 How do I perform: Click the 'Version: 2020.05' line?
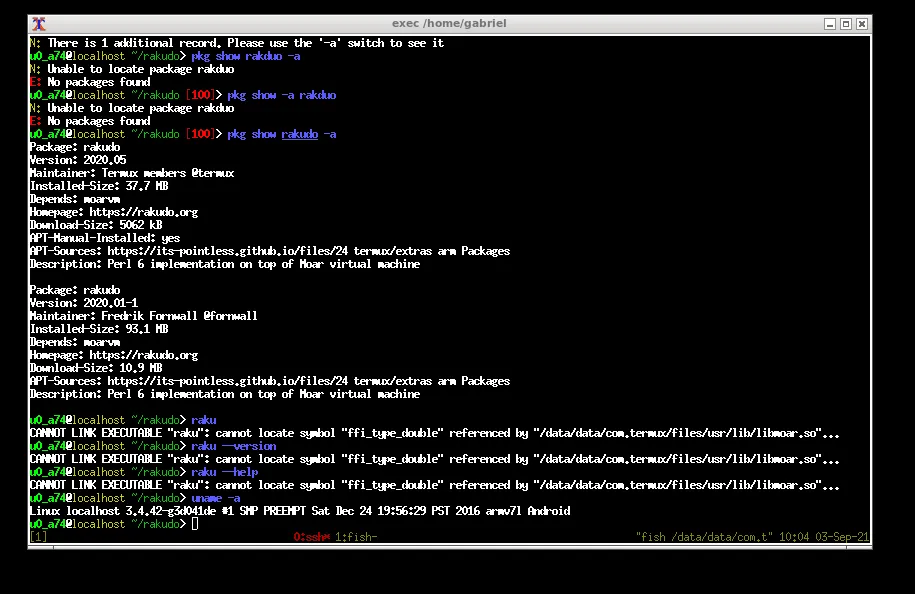click(78, 160)
